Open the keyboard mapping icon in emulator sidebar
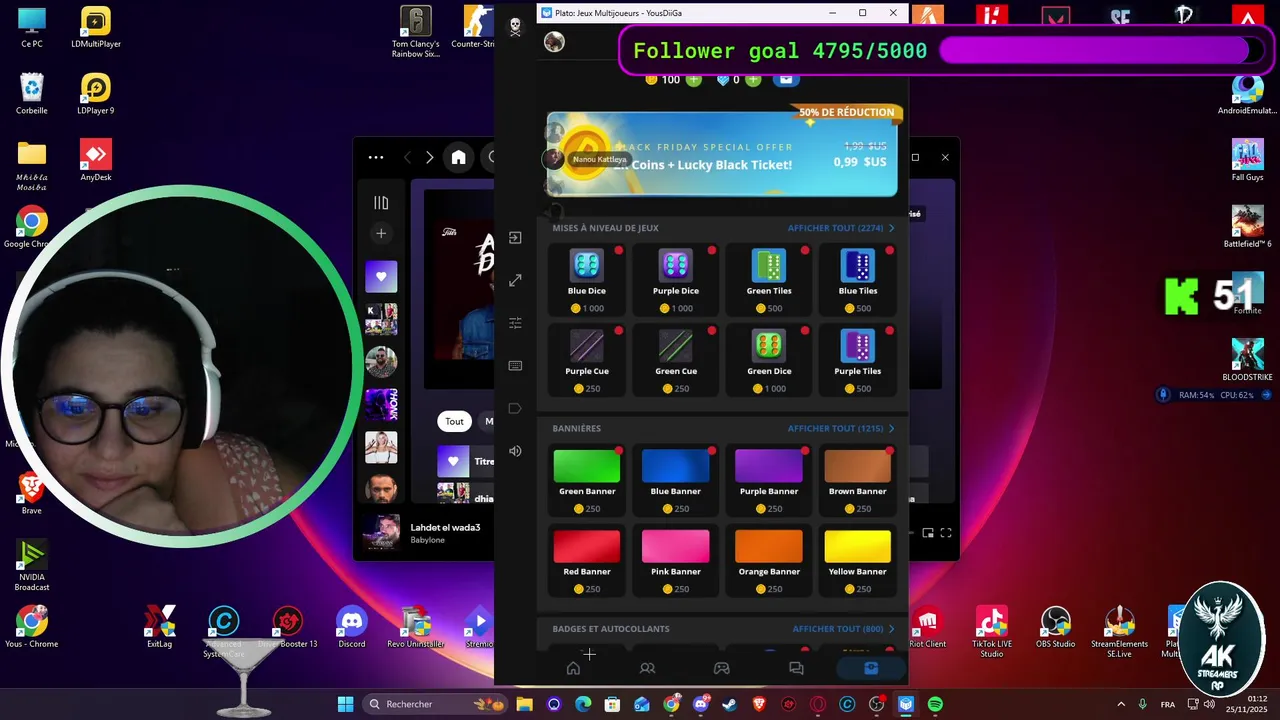 point(515,366)
